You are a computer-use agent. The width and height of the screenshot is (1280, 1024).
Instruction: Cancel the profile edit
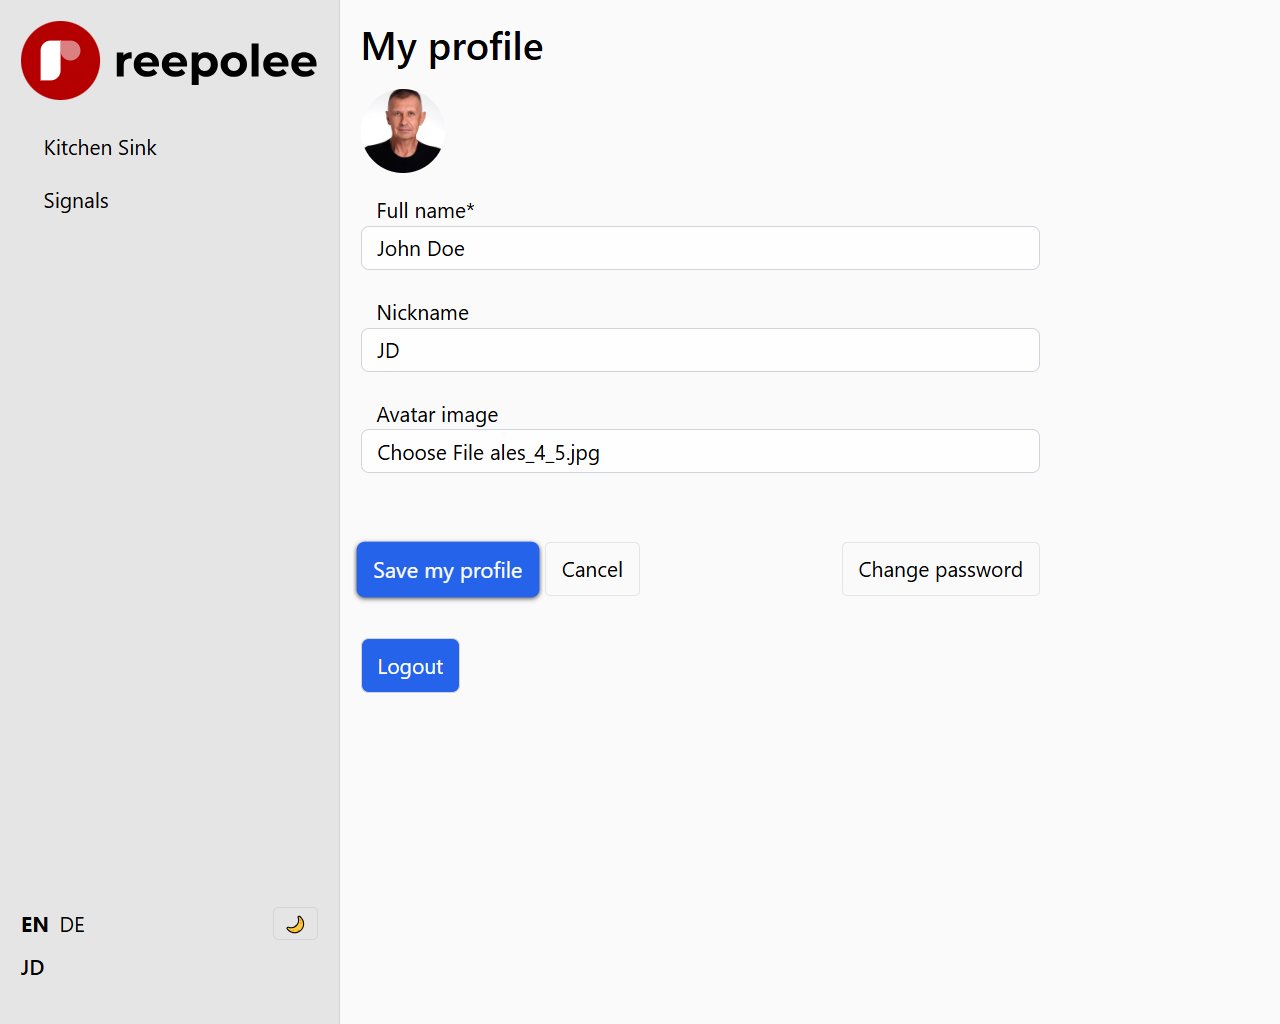click(x=592, y=569)
